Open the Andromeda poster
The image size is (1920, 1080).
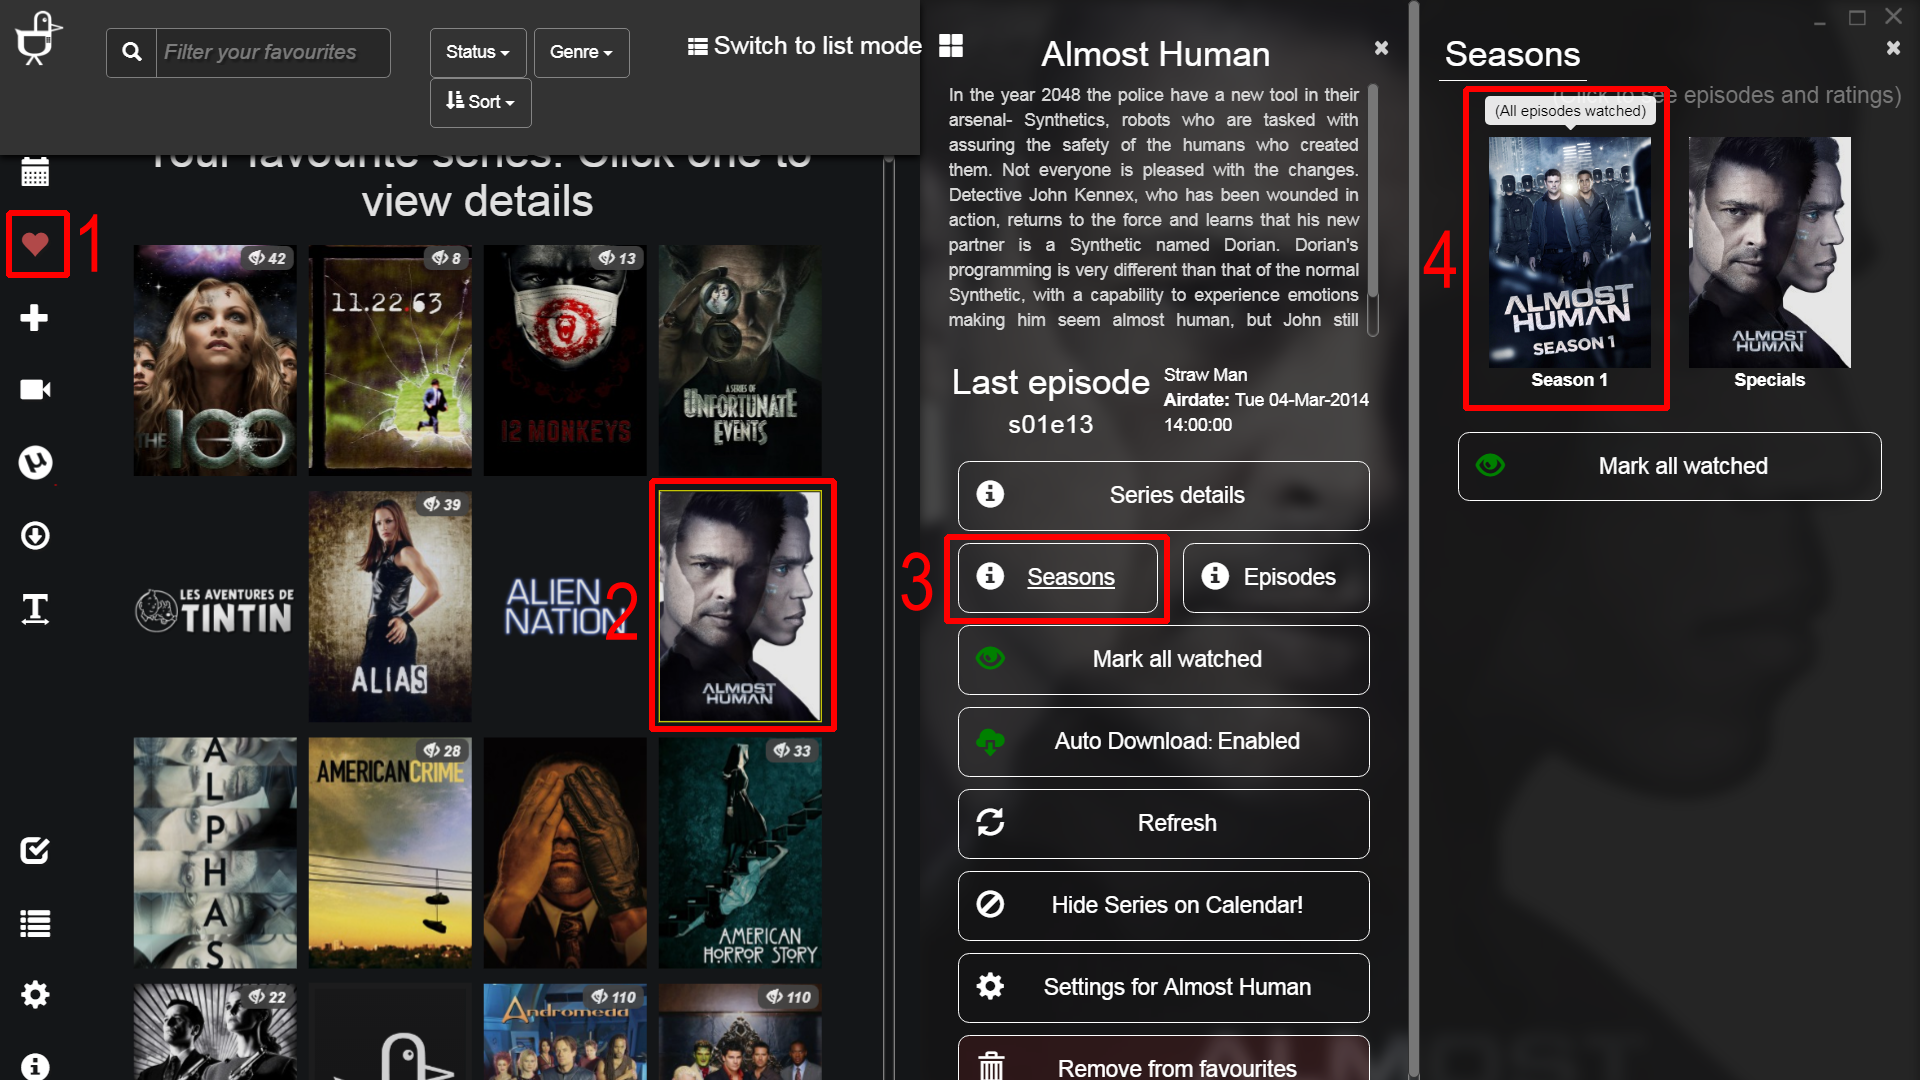click(x=565, y=1032)
